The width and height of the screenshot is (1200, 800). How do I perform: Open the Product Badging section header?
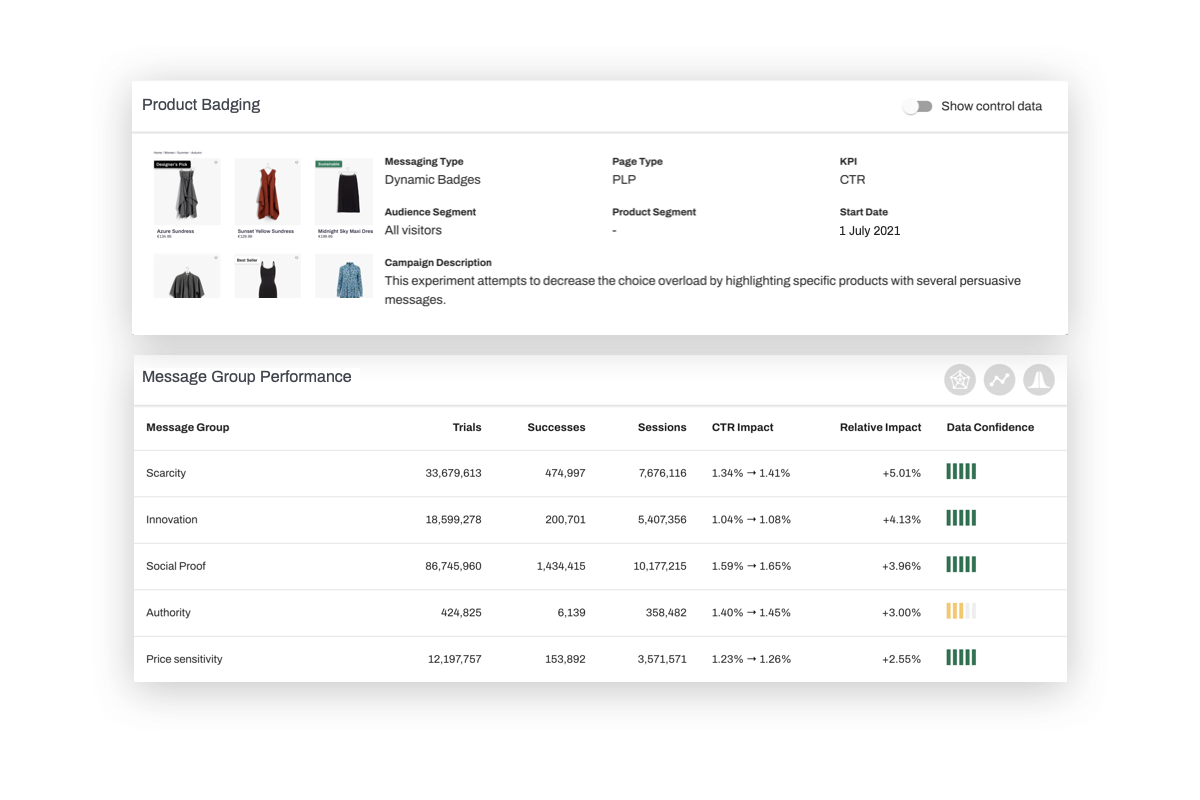pos(201,104)
